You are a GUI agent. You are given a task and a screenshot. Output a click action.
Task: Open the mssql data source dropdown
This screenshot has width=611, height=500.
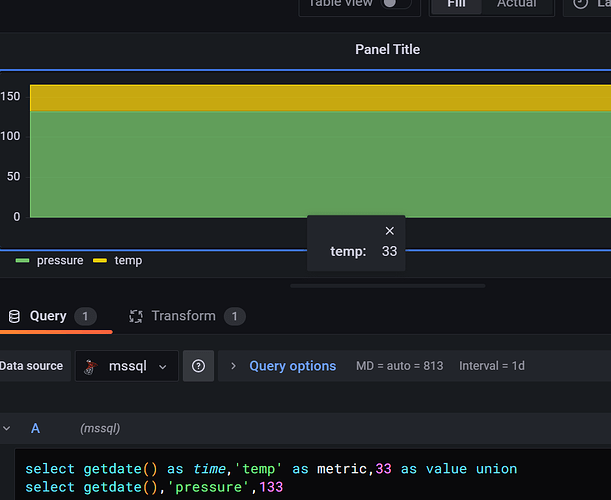coord(127,366)
